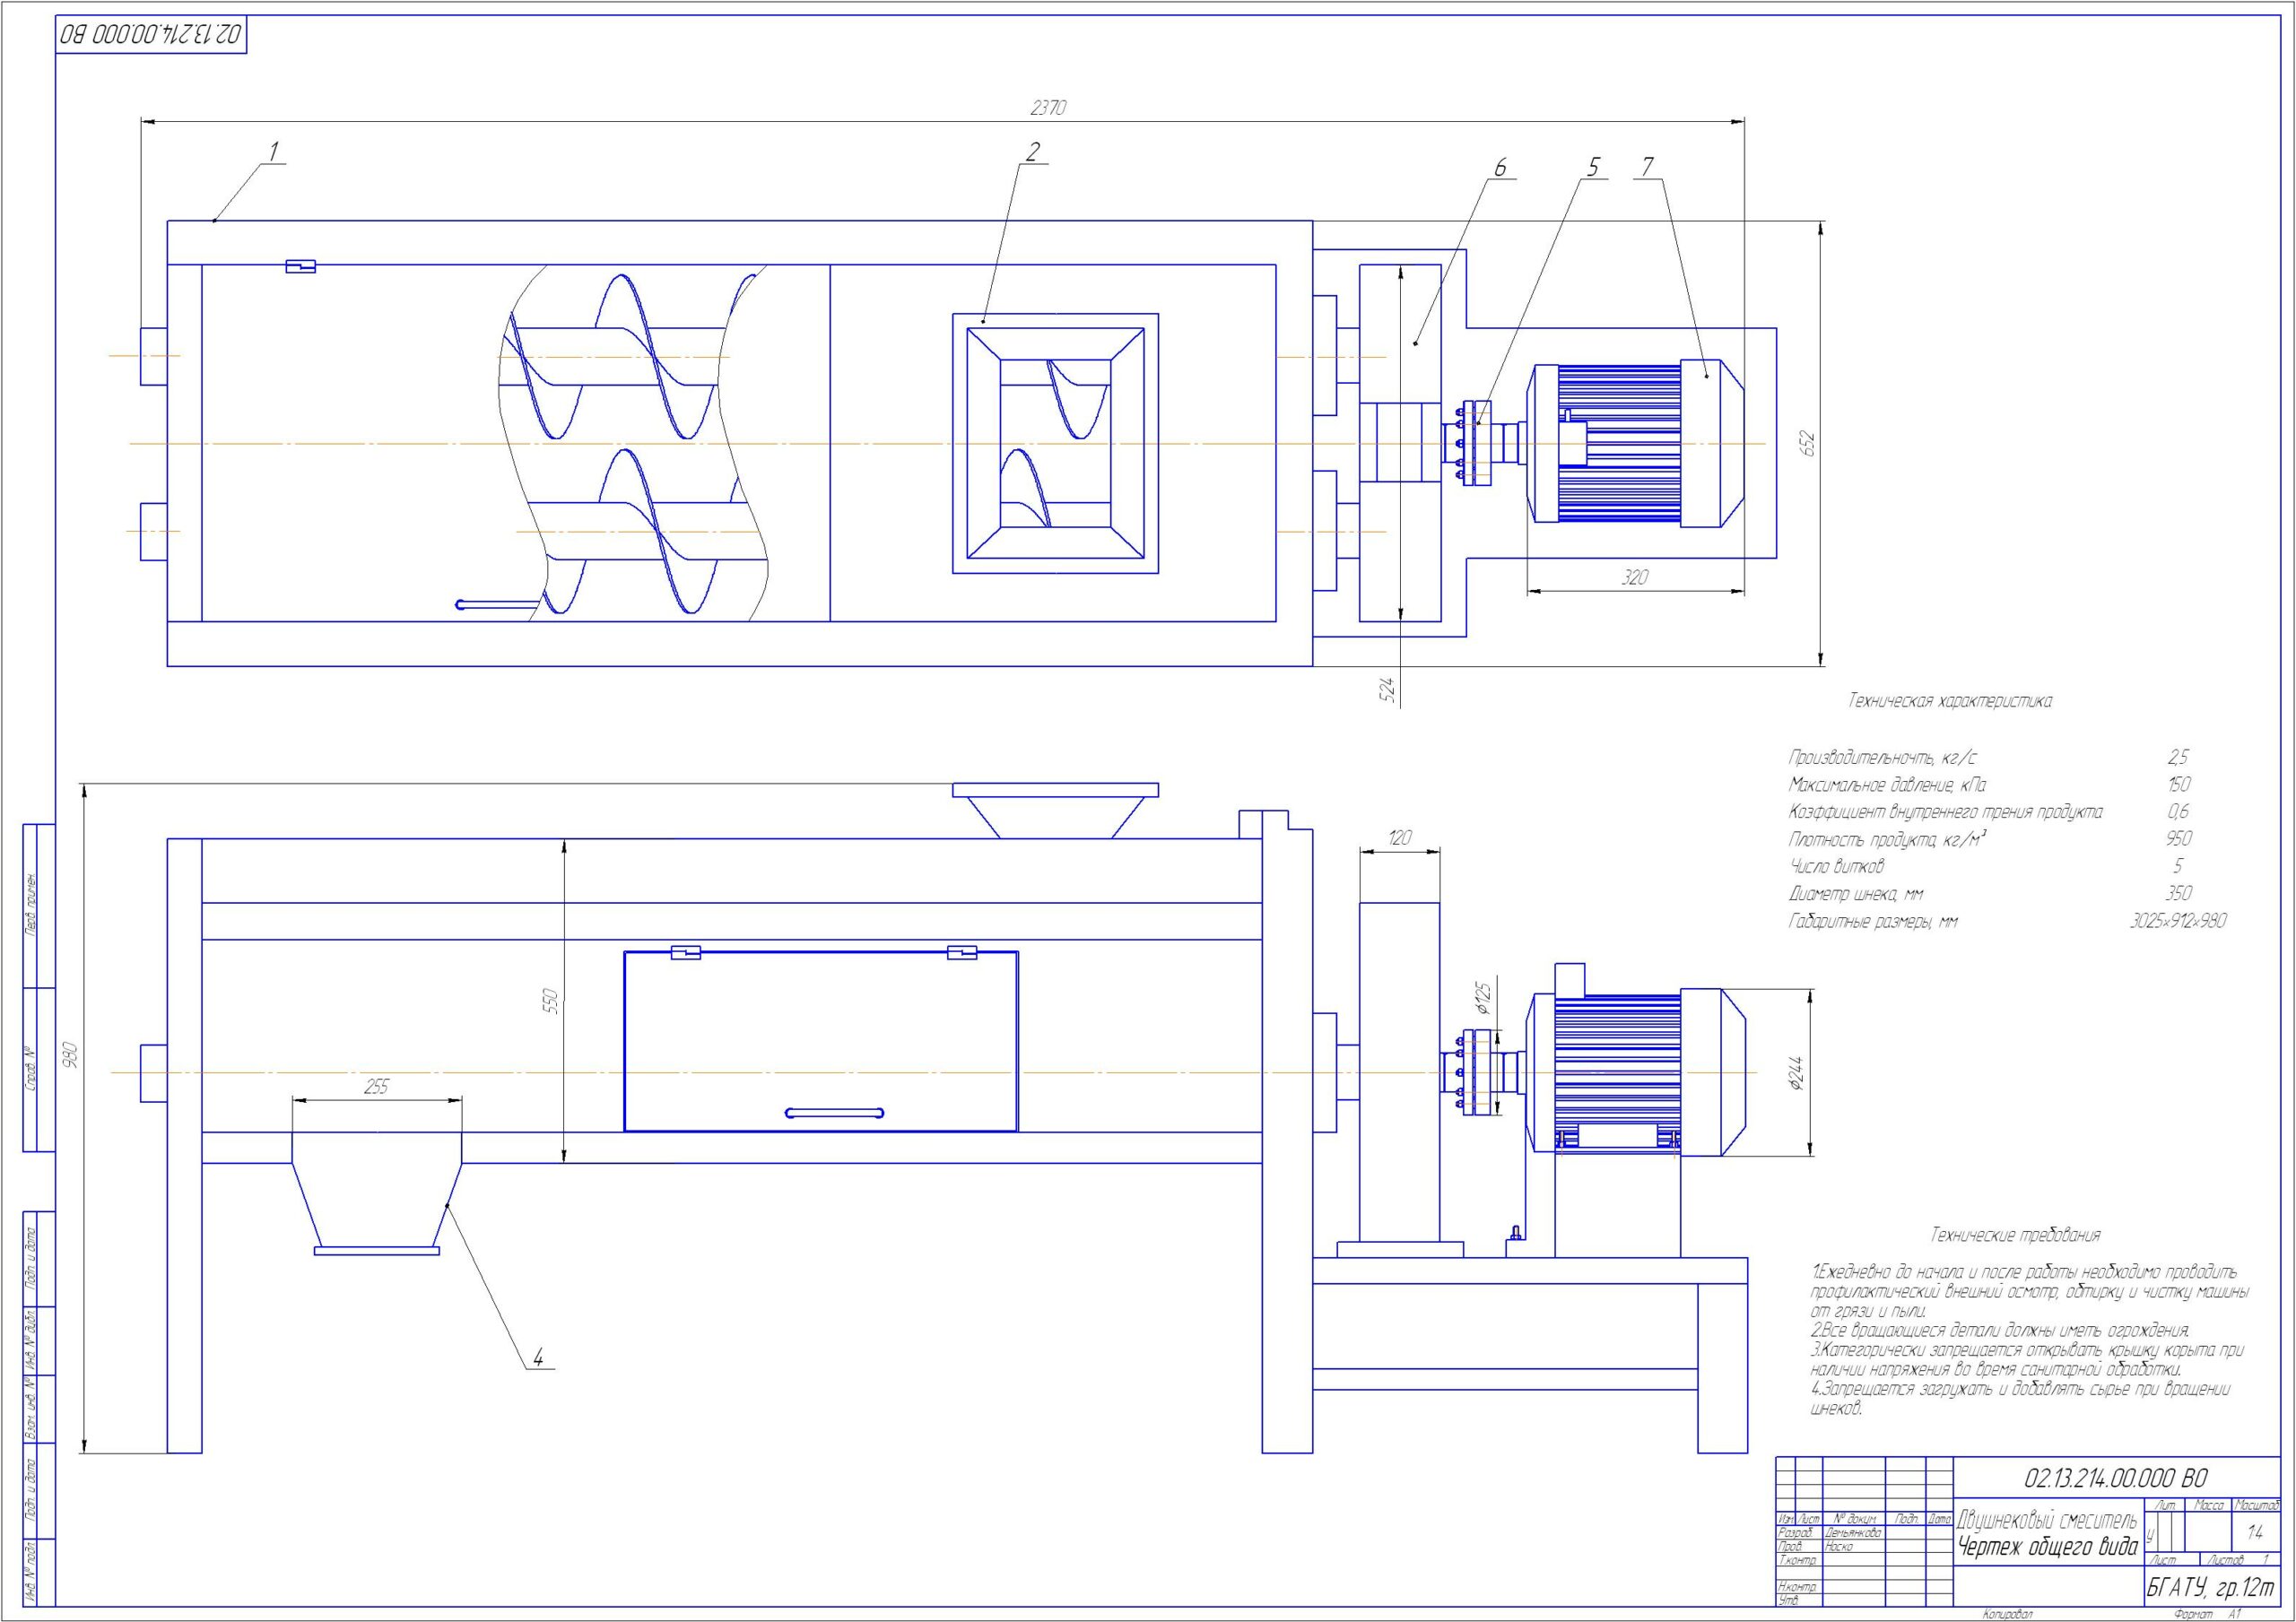Click 'Габаритные размеры, мм' label
The width and height of the screenshot is (2296, 1622).
click(1873, 921)
